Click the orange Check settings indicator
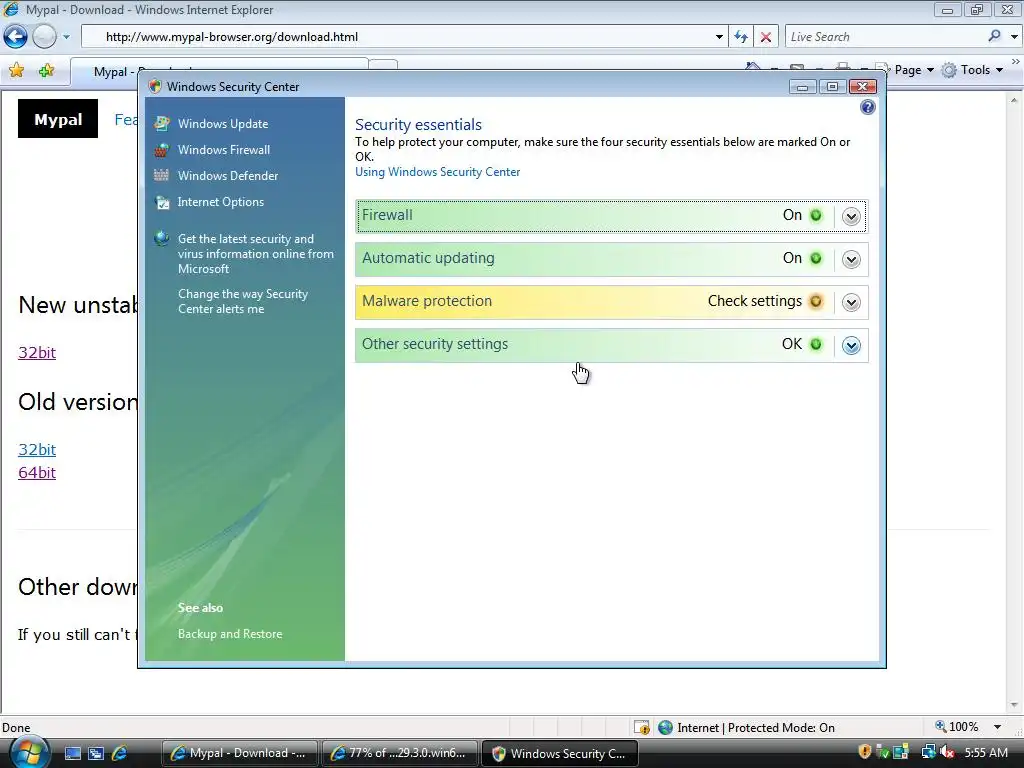The image size is (1024, 768). (x=816, y=301)
